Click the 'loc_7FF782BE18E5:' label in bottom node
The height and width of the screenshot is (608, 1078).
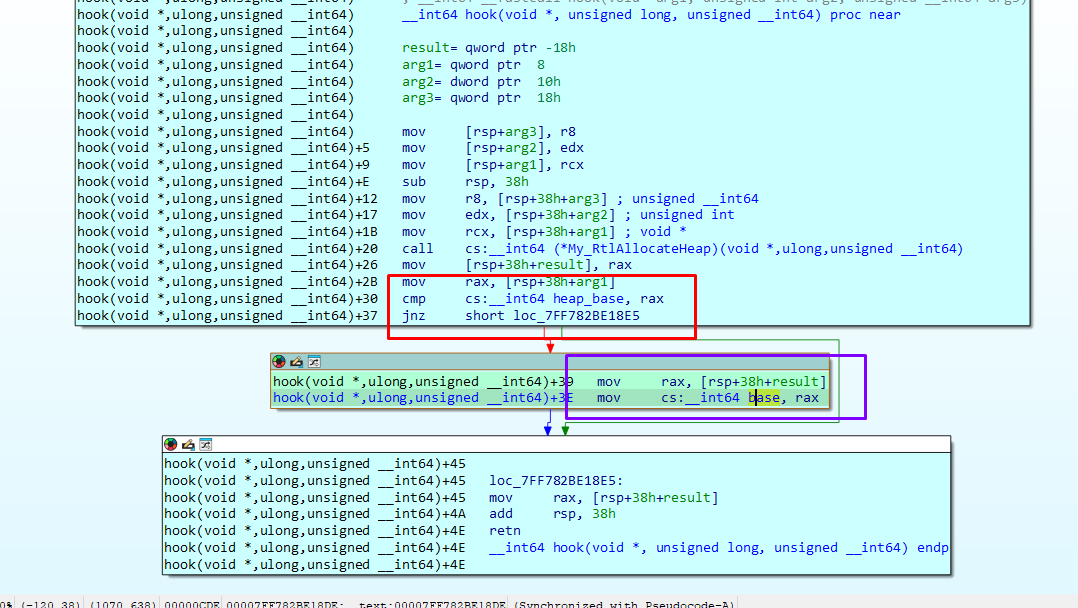(x=556, y=481)
